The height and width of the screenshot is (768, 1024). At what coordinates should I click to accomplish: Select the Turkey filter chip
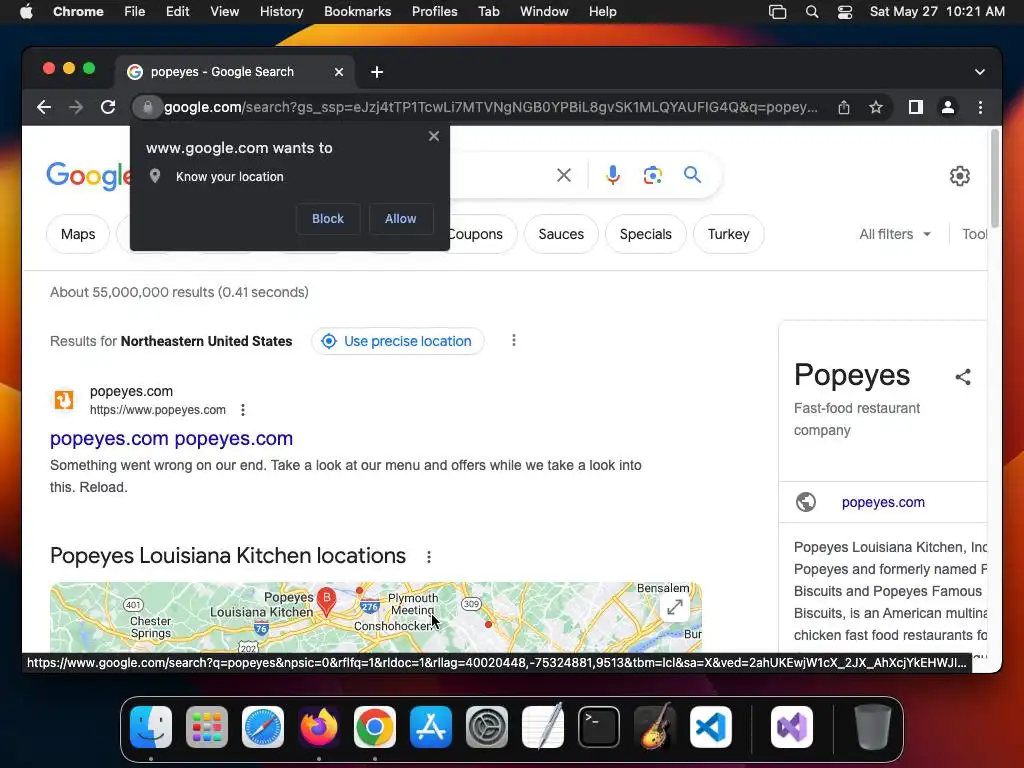coord(728,234)
